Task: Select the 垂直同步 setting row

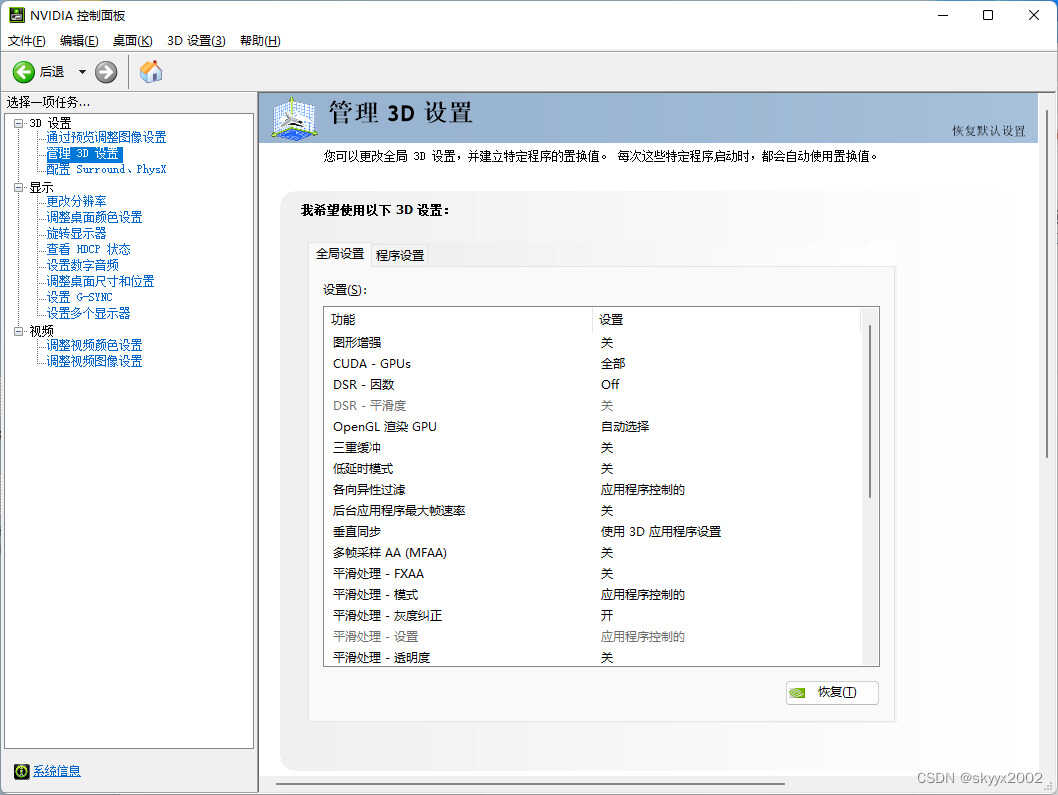Action: (x=357, y=531)
